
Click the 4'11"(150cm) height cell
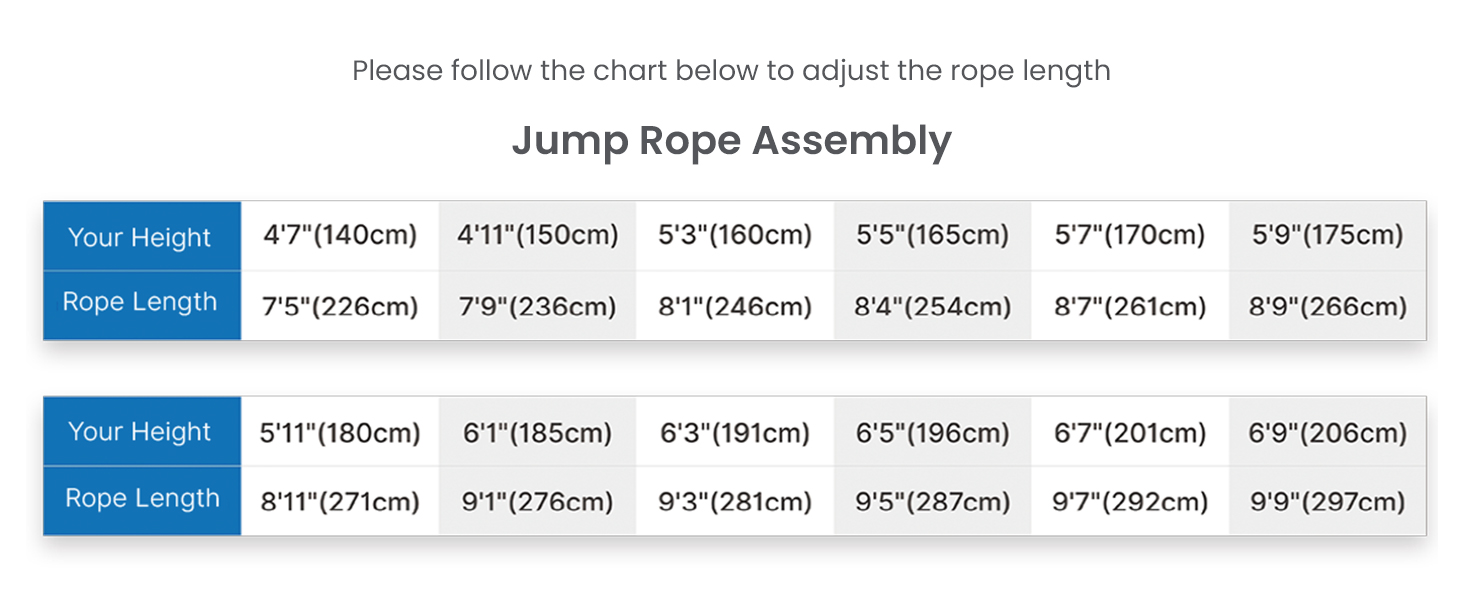pyautogui.click(x=538, y=236)
